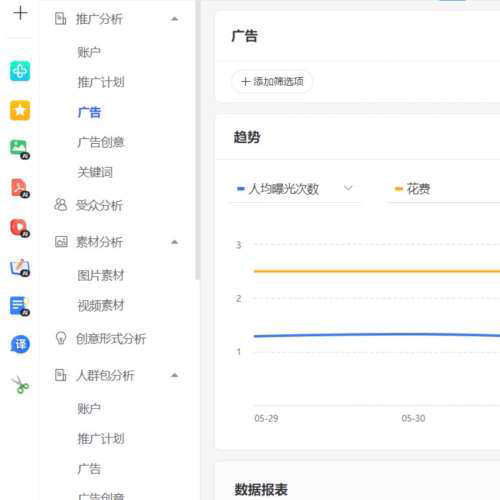Image resolution: width=500 pixels, height=500 pixels.
Task: Open 图片素材 menu item
Action: click(101, 275)
